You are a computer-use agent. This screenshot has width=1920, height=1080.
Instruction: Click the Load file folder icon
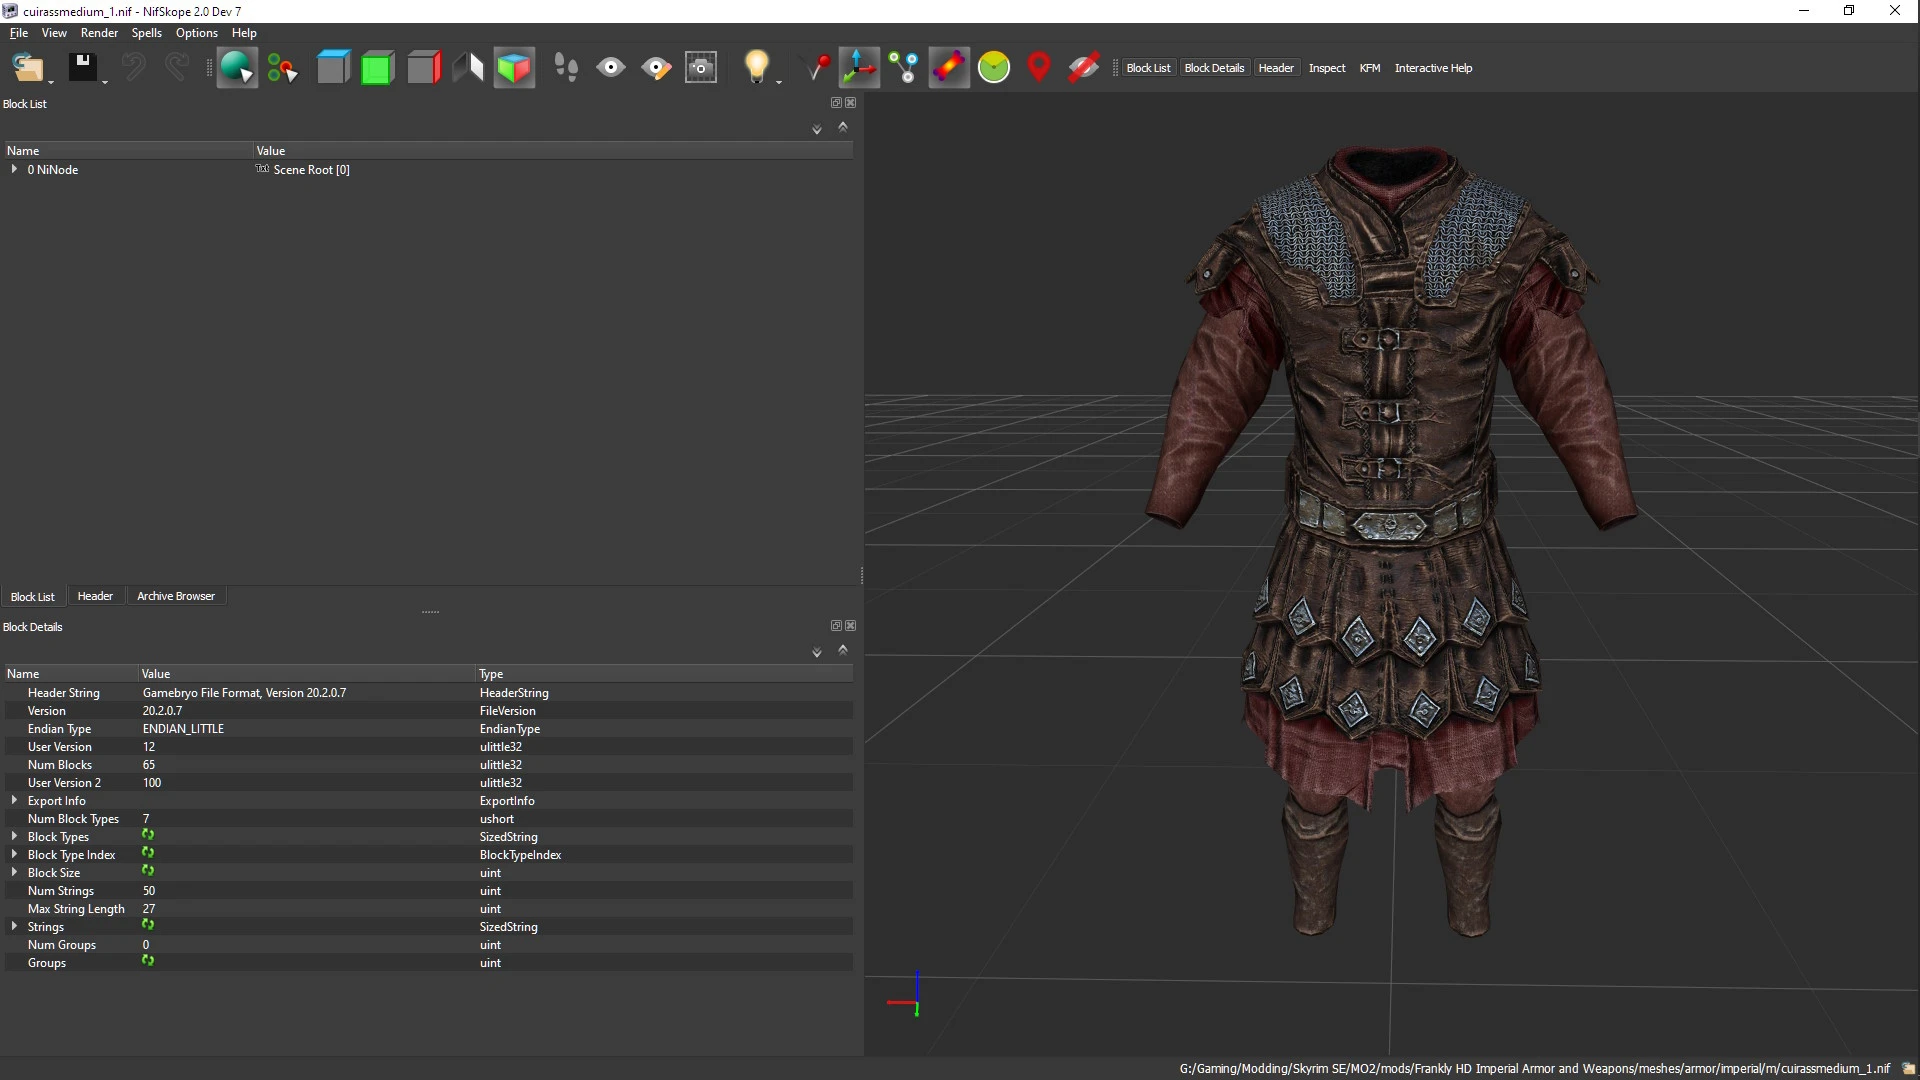(x=27, y=68)
